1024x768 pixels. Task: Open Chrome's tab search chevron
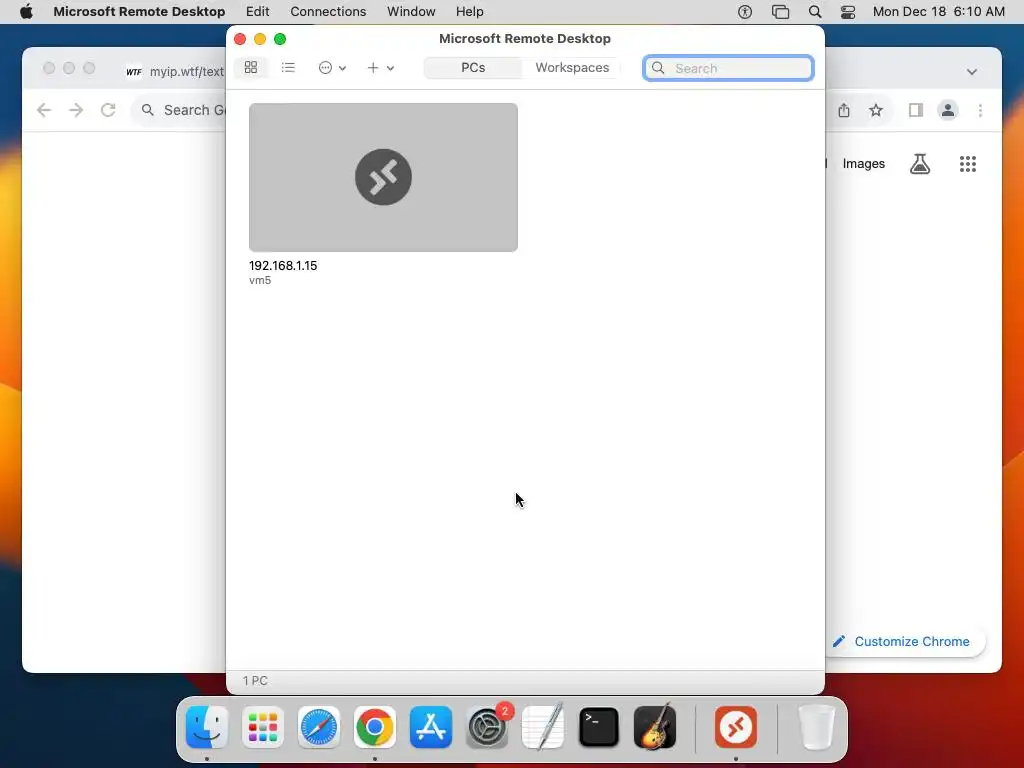point(972,72)
